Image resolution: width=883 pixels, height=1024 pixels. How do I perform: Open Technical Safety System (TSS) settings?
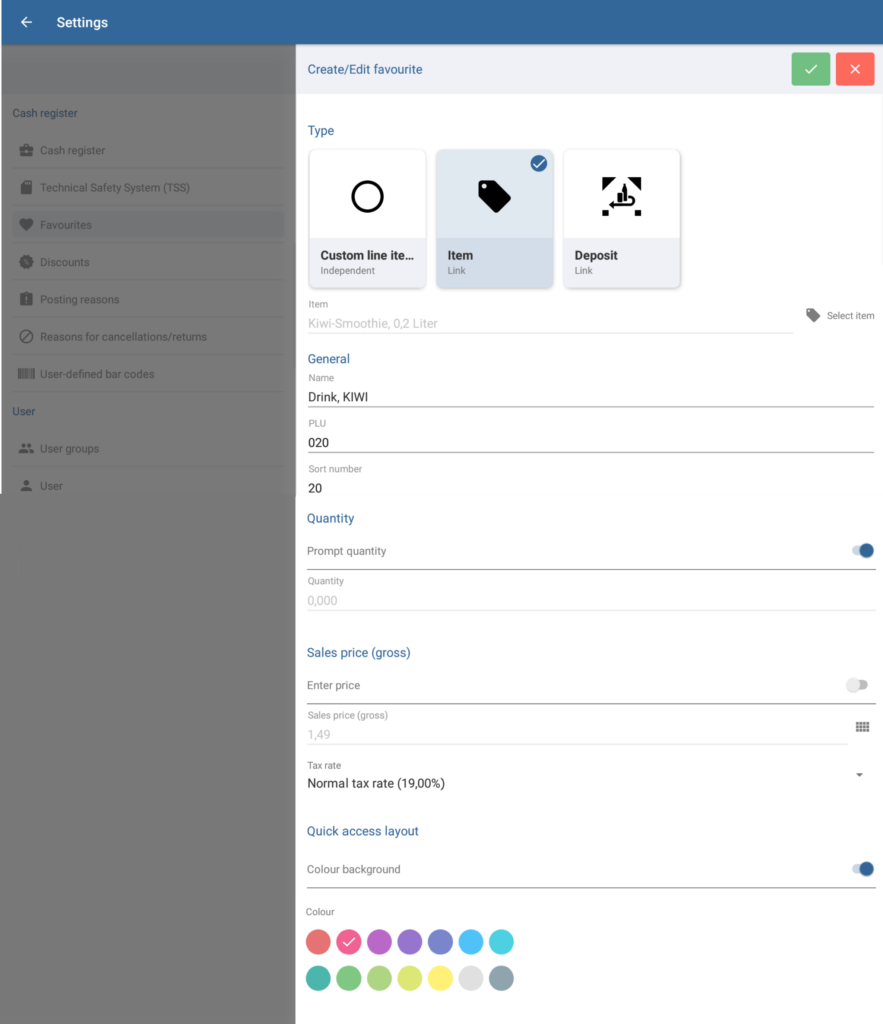(114, 188)
